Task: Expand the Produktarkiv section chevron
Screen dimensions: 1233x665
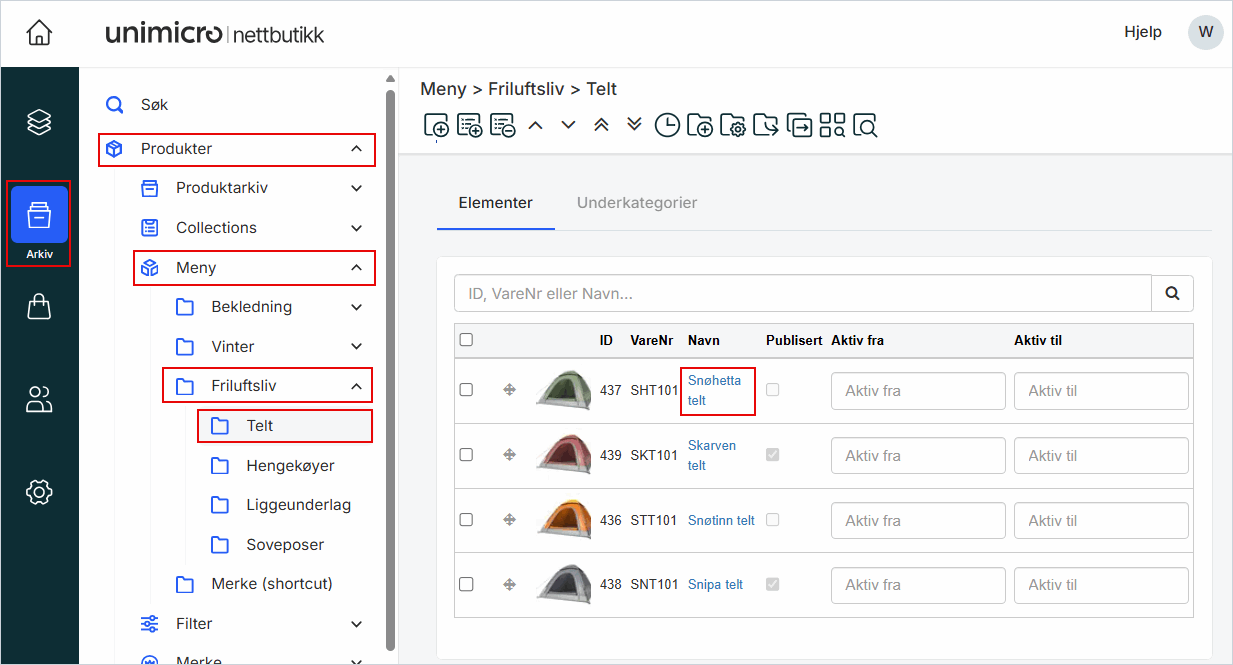Action: click(356, 188)
